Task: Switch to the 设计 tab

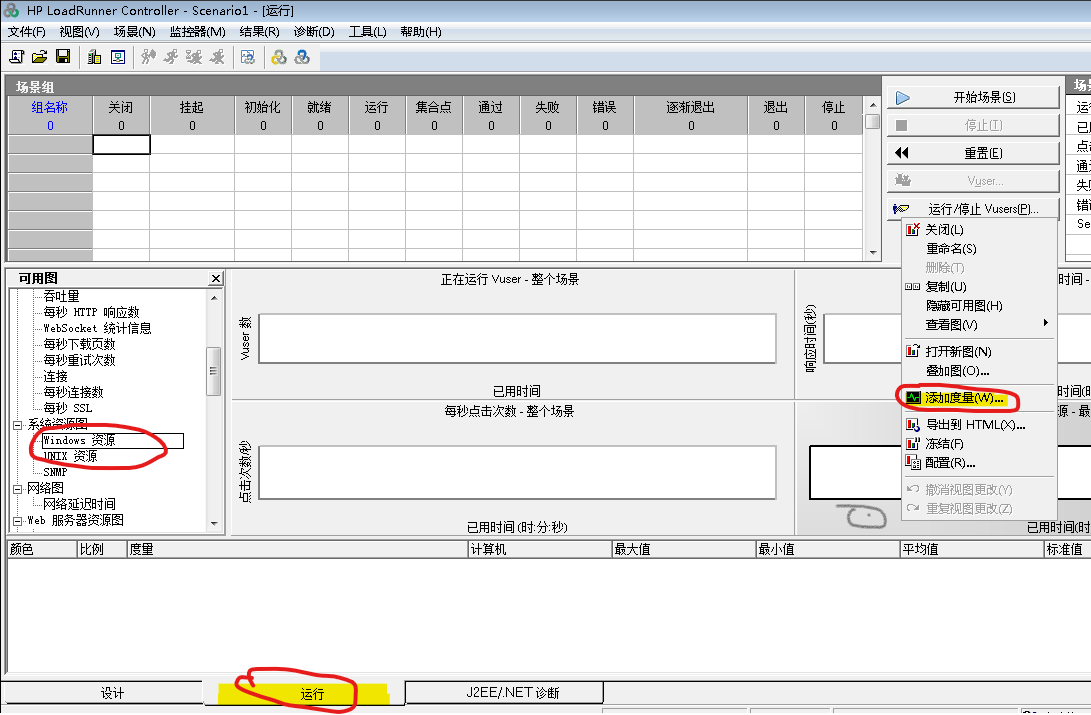Action: (x=112, y=693)
